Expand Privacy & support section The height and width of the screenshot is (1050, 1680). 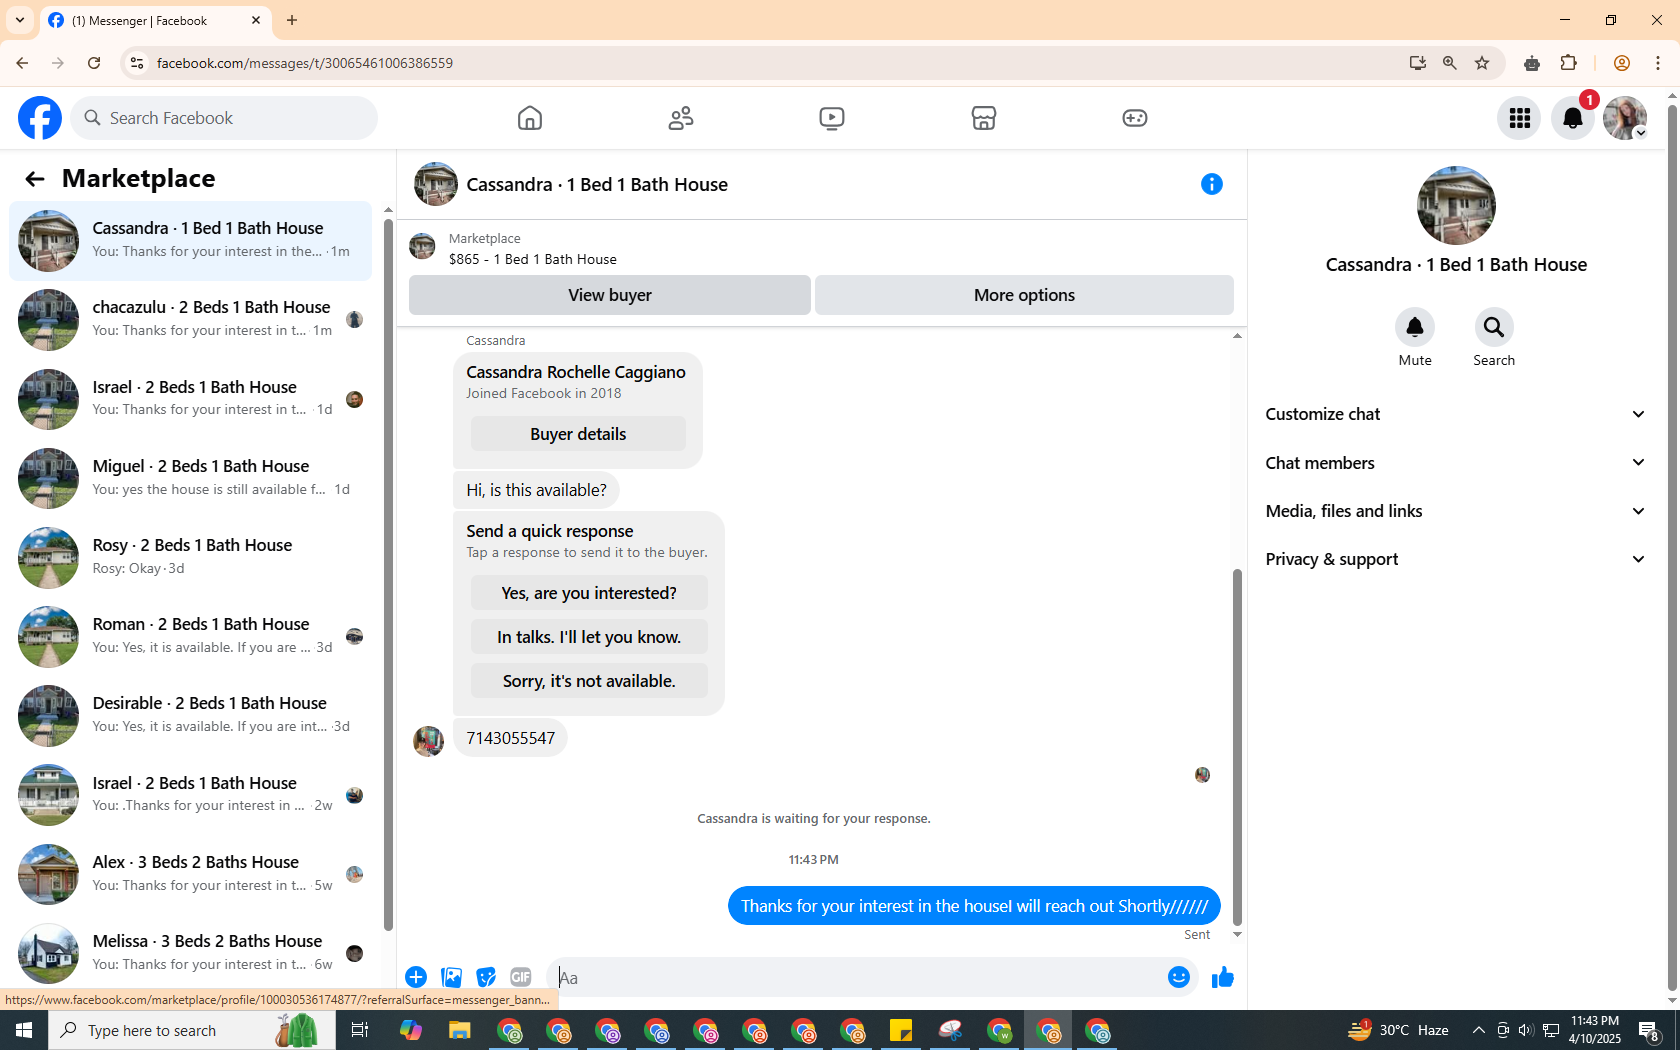(x=1456, y=559)
